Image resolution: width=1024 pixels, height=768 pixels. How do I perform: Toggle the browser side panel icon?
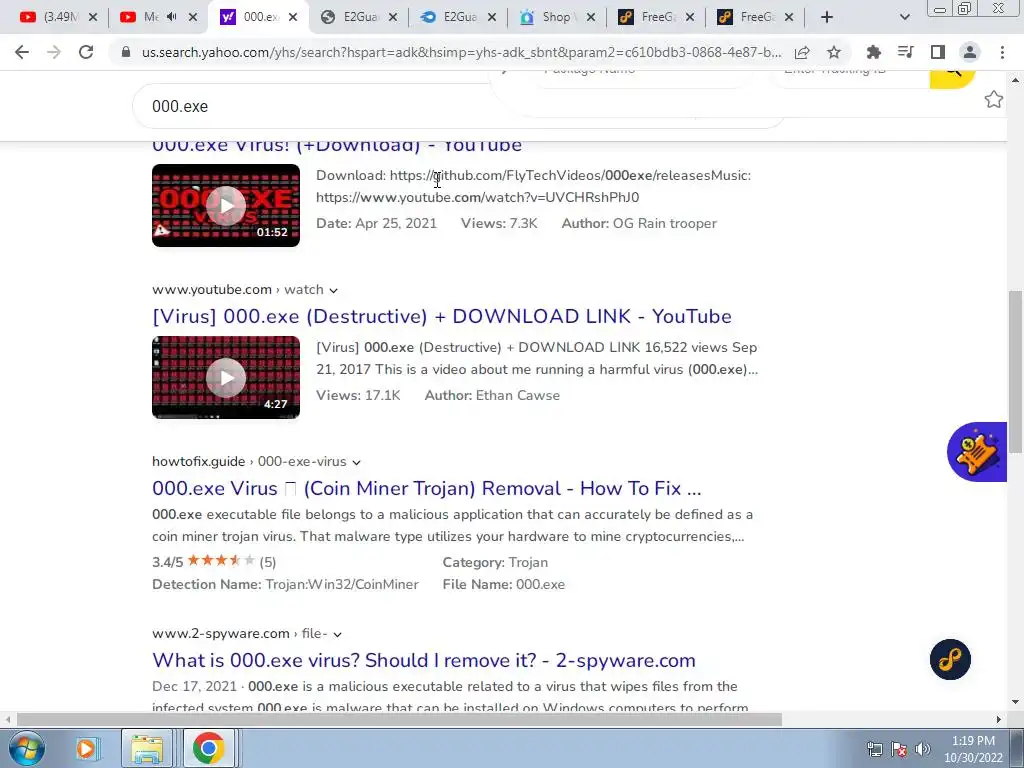click(937, 52)
